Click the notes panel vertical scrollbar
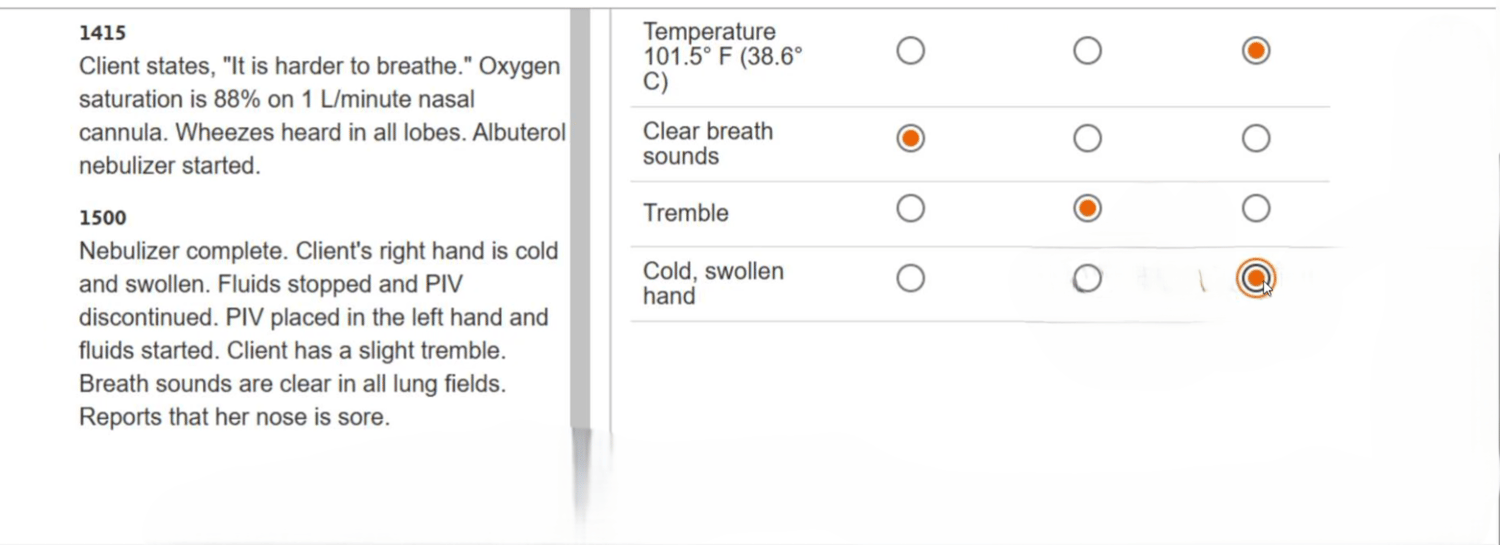This screenshot has width=1500, height=545. click(x=580, y=218)
